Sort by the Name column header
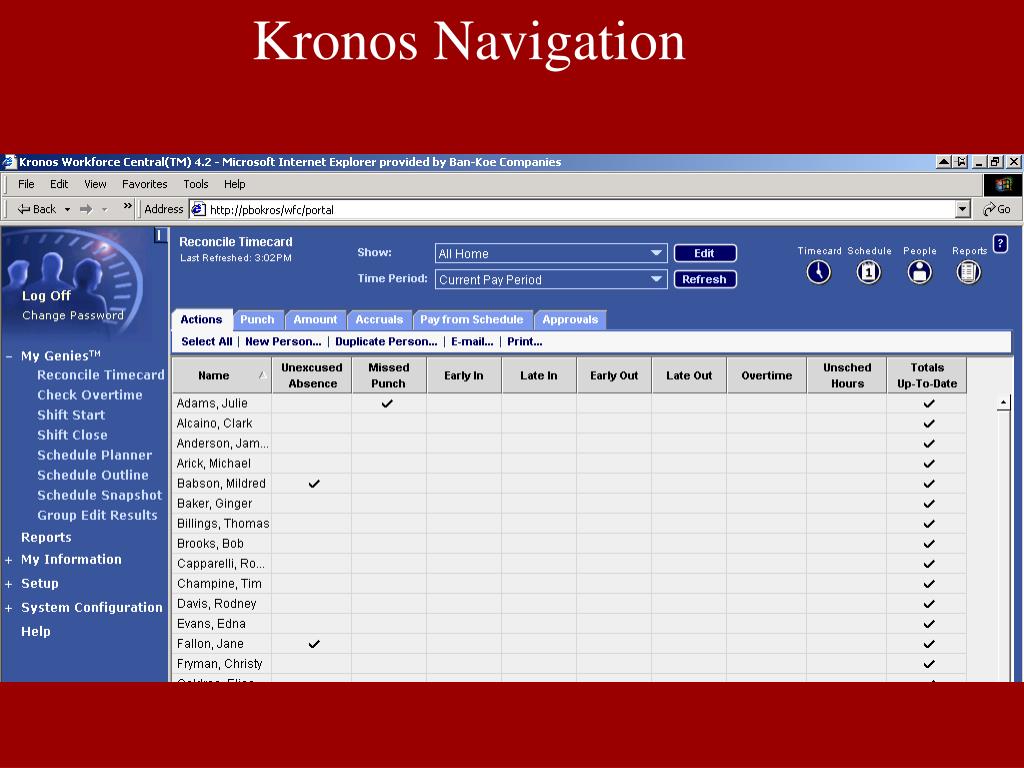 pos(221,376)
